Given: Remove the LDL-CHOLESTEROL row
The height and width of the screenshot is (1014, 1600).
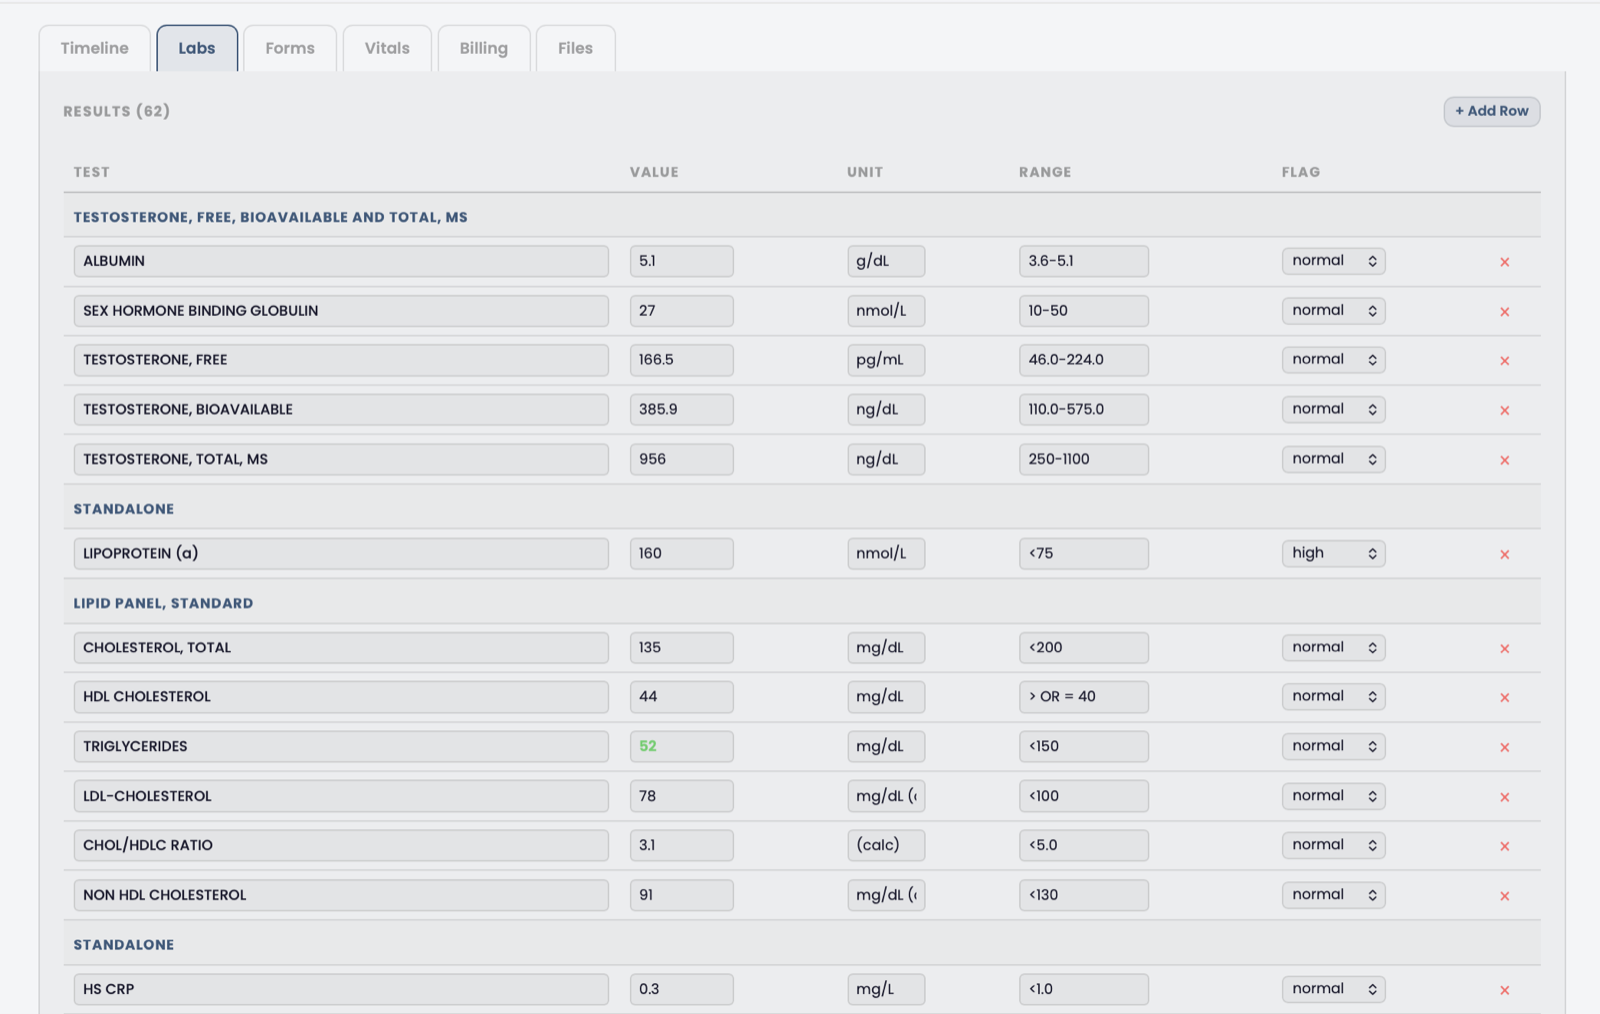Looking at the screenshot, I should coord(1504,798).
